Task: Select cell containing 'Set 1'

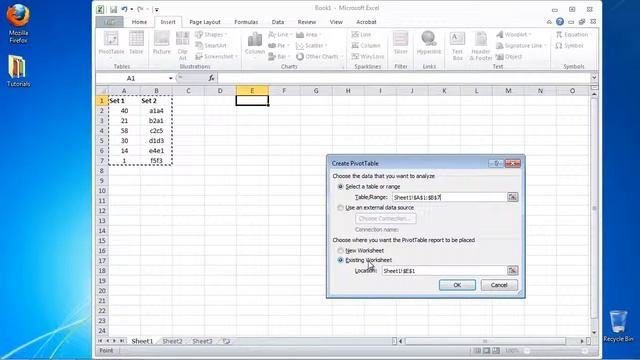Action: pyautogui.click(x=124, y=100)
